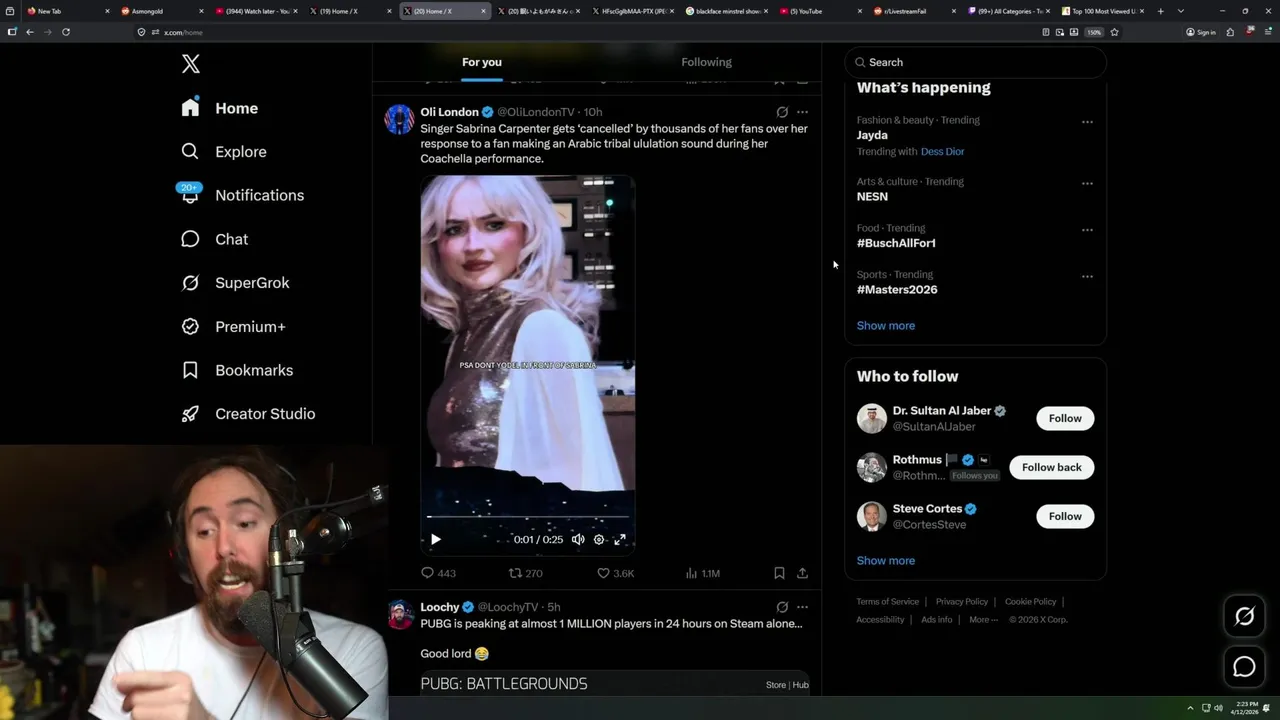This screenshot has width=1280, height=720.
Task: Go to the Home page from sidebar
Action: (x=220, y=108)
